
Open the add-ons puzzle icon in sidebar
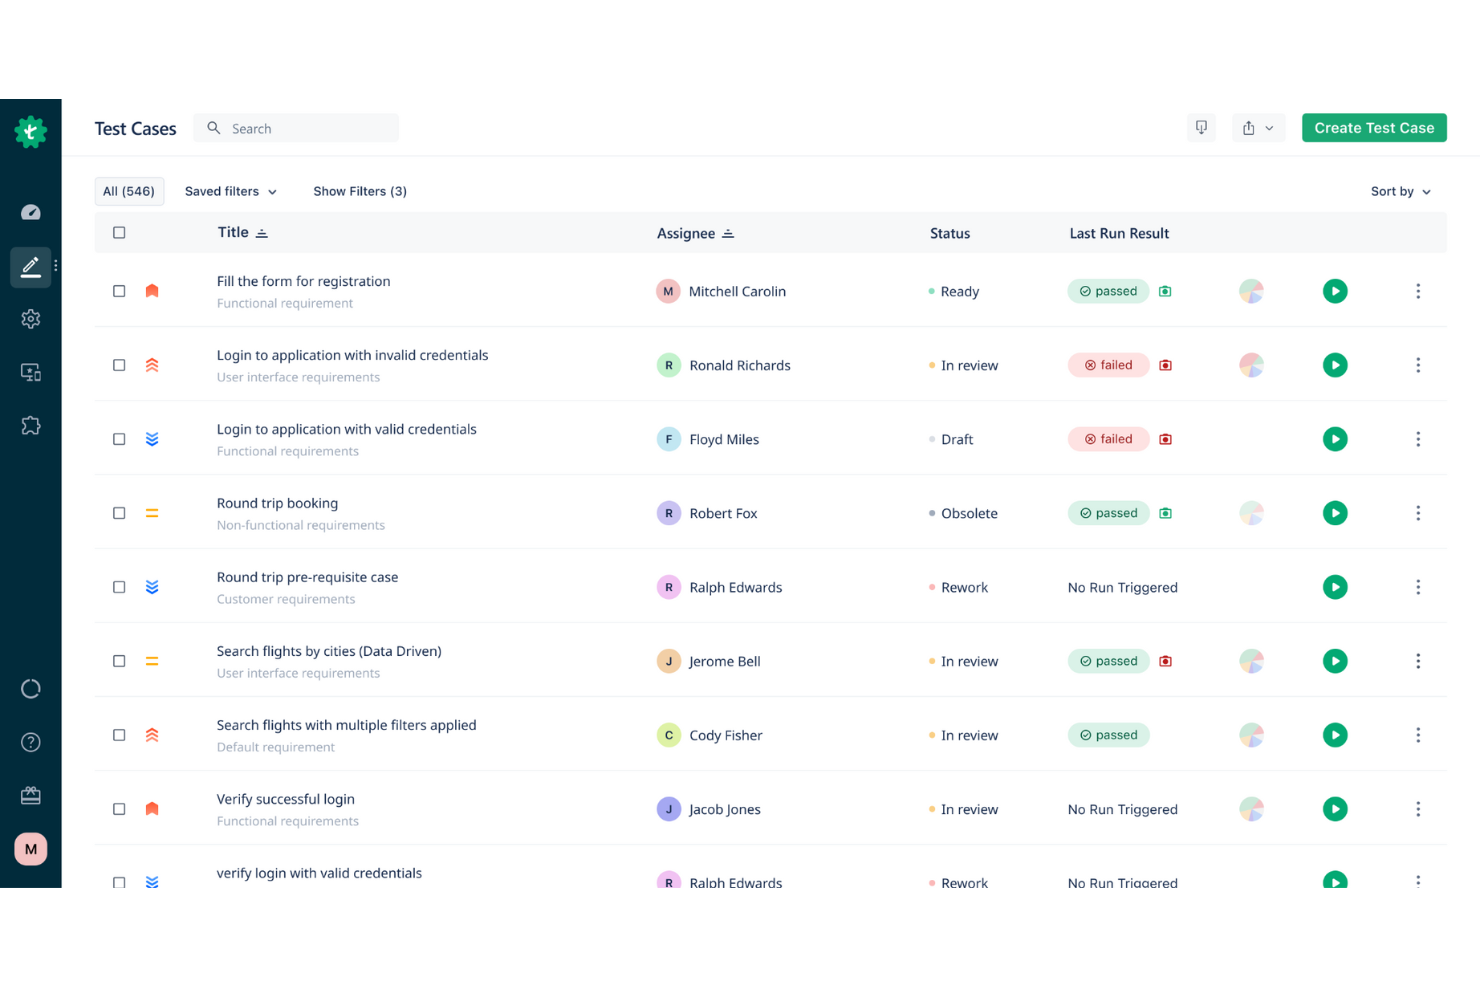click(x=31, y=425)
